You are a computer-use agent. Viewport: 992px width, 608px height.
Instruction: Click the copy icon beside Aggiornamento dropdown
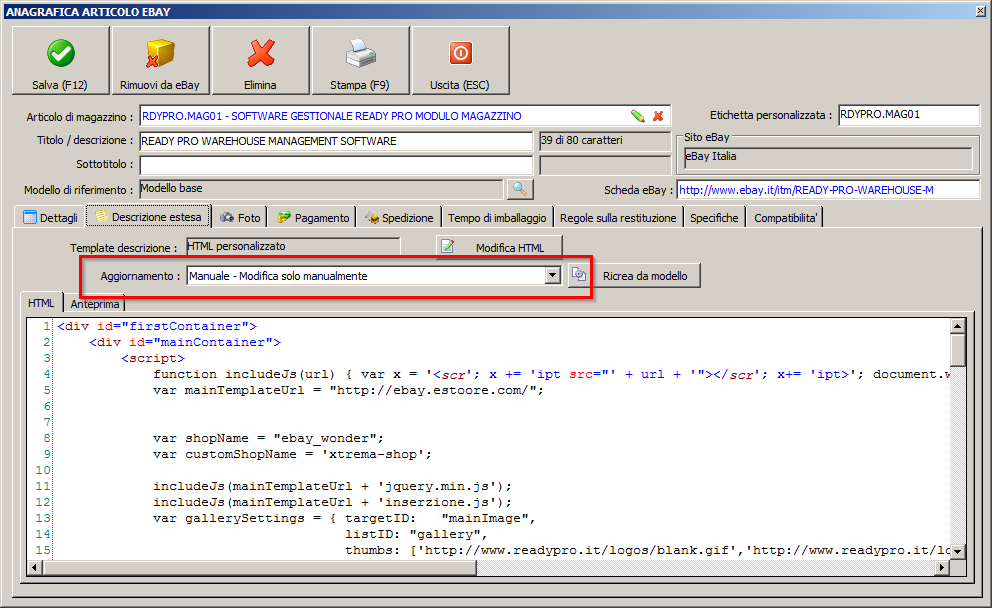tap(579, 275)
